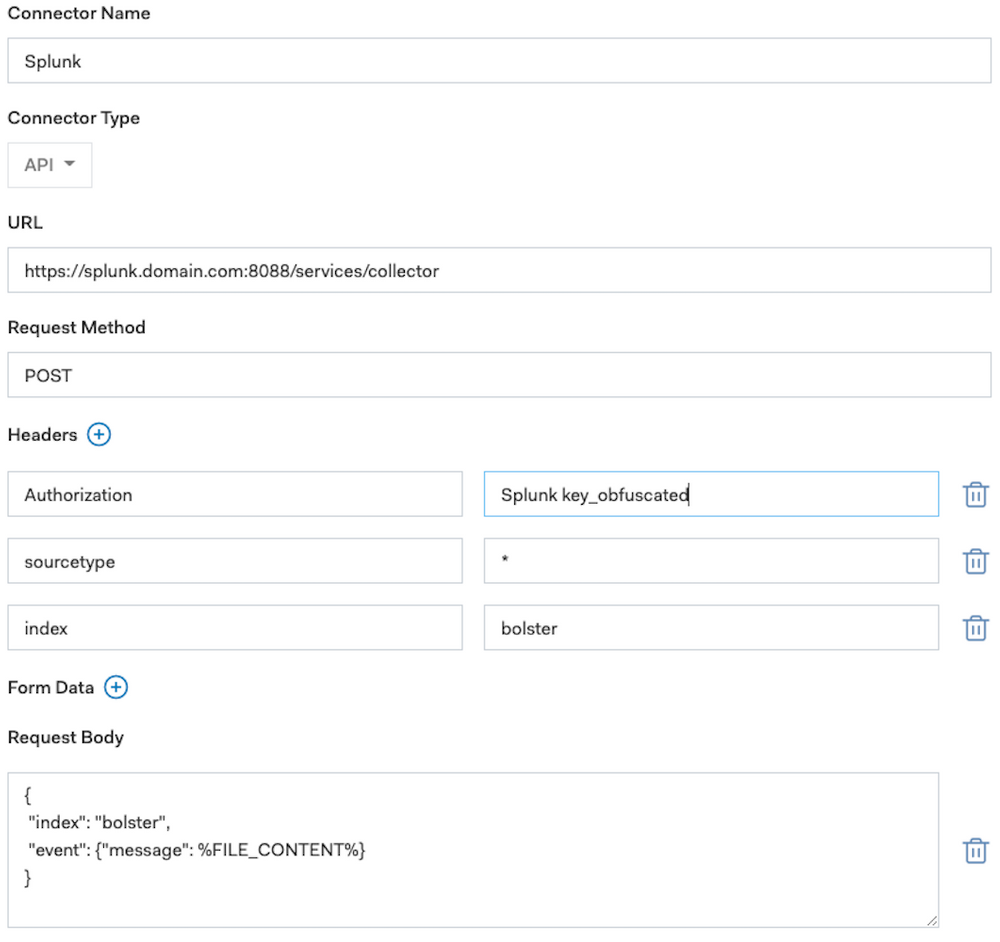Screen dimensions: 1000x942
Task: Click the Connector Name field containing Splunk
Action: click(x=499, y=61)
